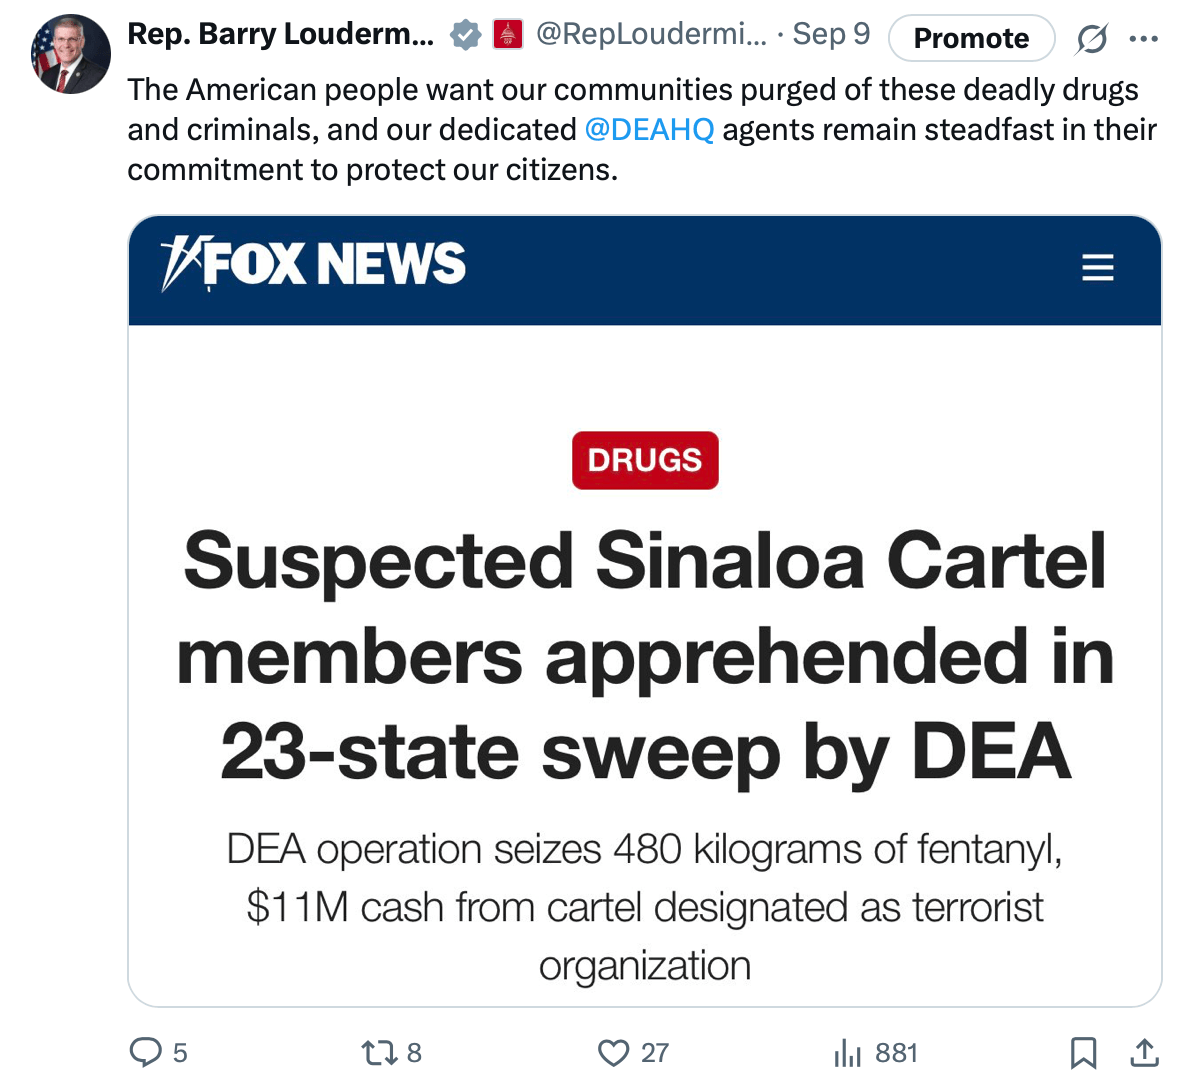Click the Rep. Barry Loudermilk display name
1190x1092 pixels.
point(281,34)
